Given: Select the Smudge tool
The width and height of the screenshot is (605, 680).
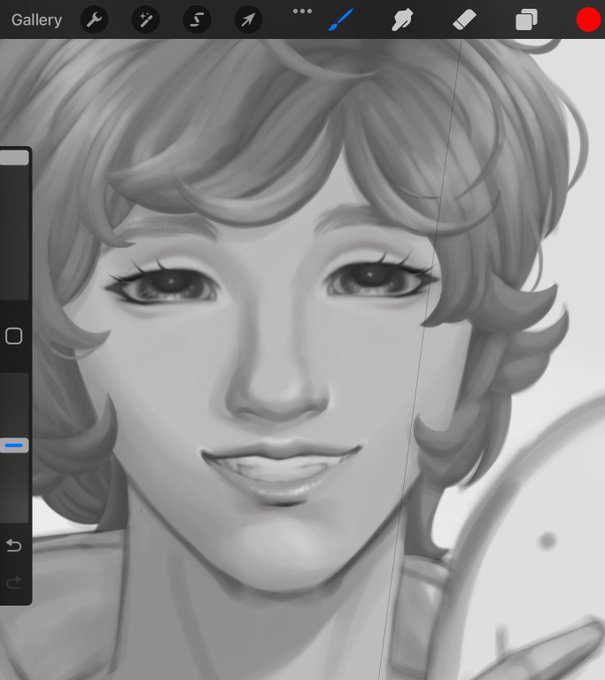Looking at the screenshot, I should click(402, 20).
